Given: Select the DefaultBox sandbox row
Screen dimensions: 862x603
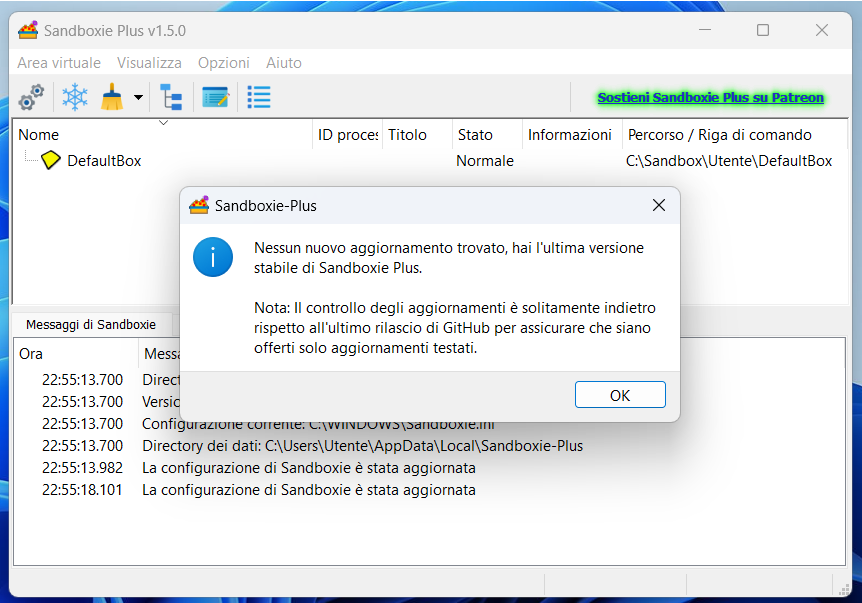Looking at the screenshot, I should tap(429, 161).
